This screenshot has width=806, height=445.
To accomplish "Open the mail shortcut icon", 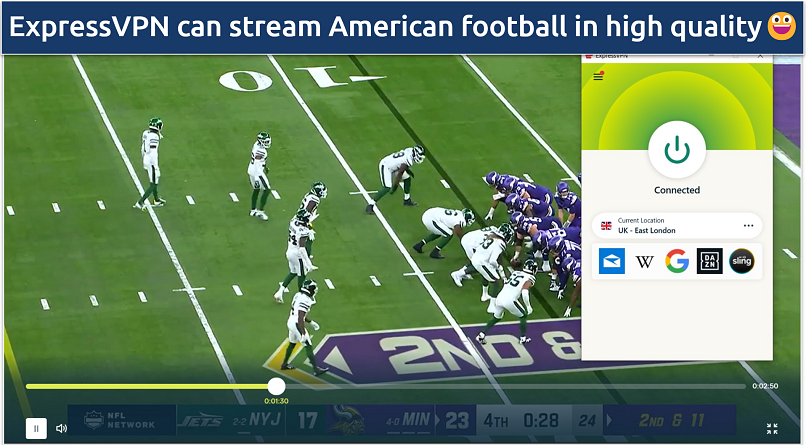I will (x=612, y=261).
